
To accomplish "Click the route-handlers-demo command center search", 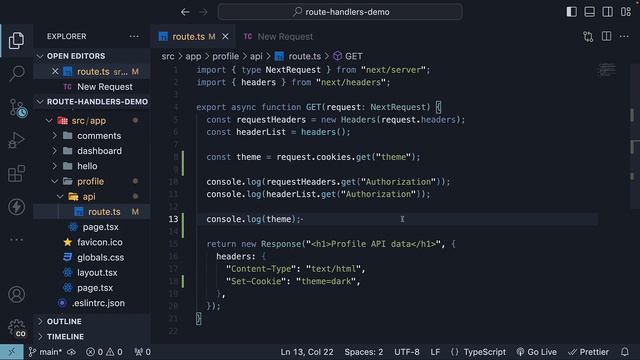I will click(x=340, y=12).
